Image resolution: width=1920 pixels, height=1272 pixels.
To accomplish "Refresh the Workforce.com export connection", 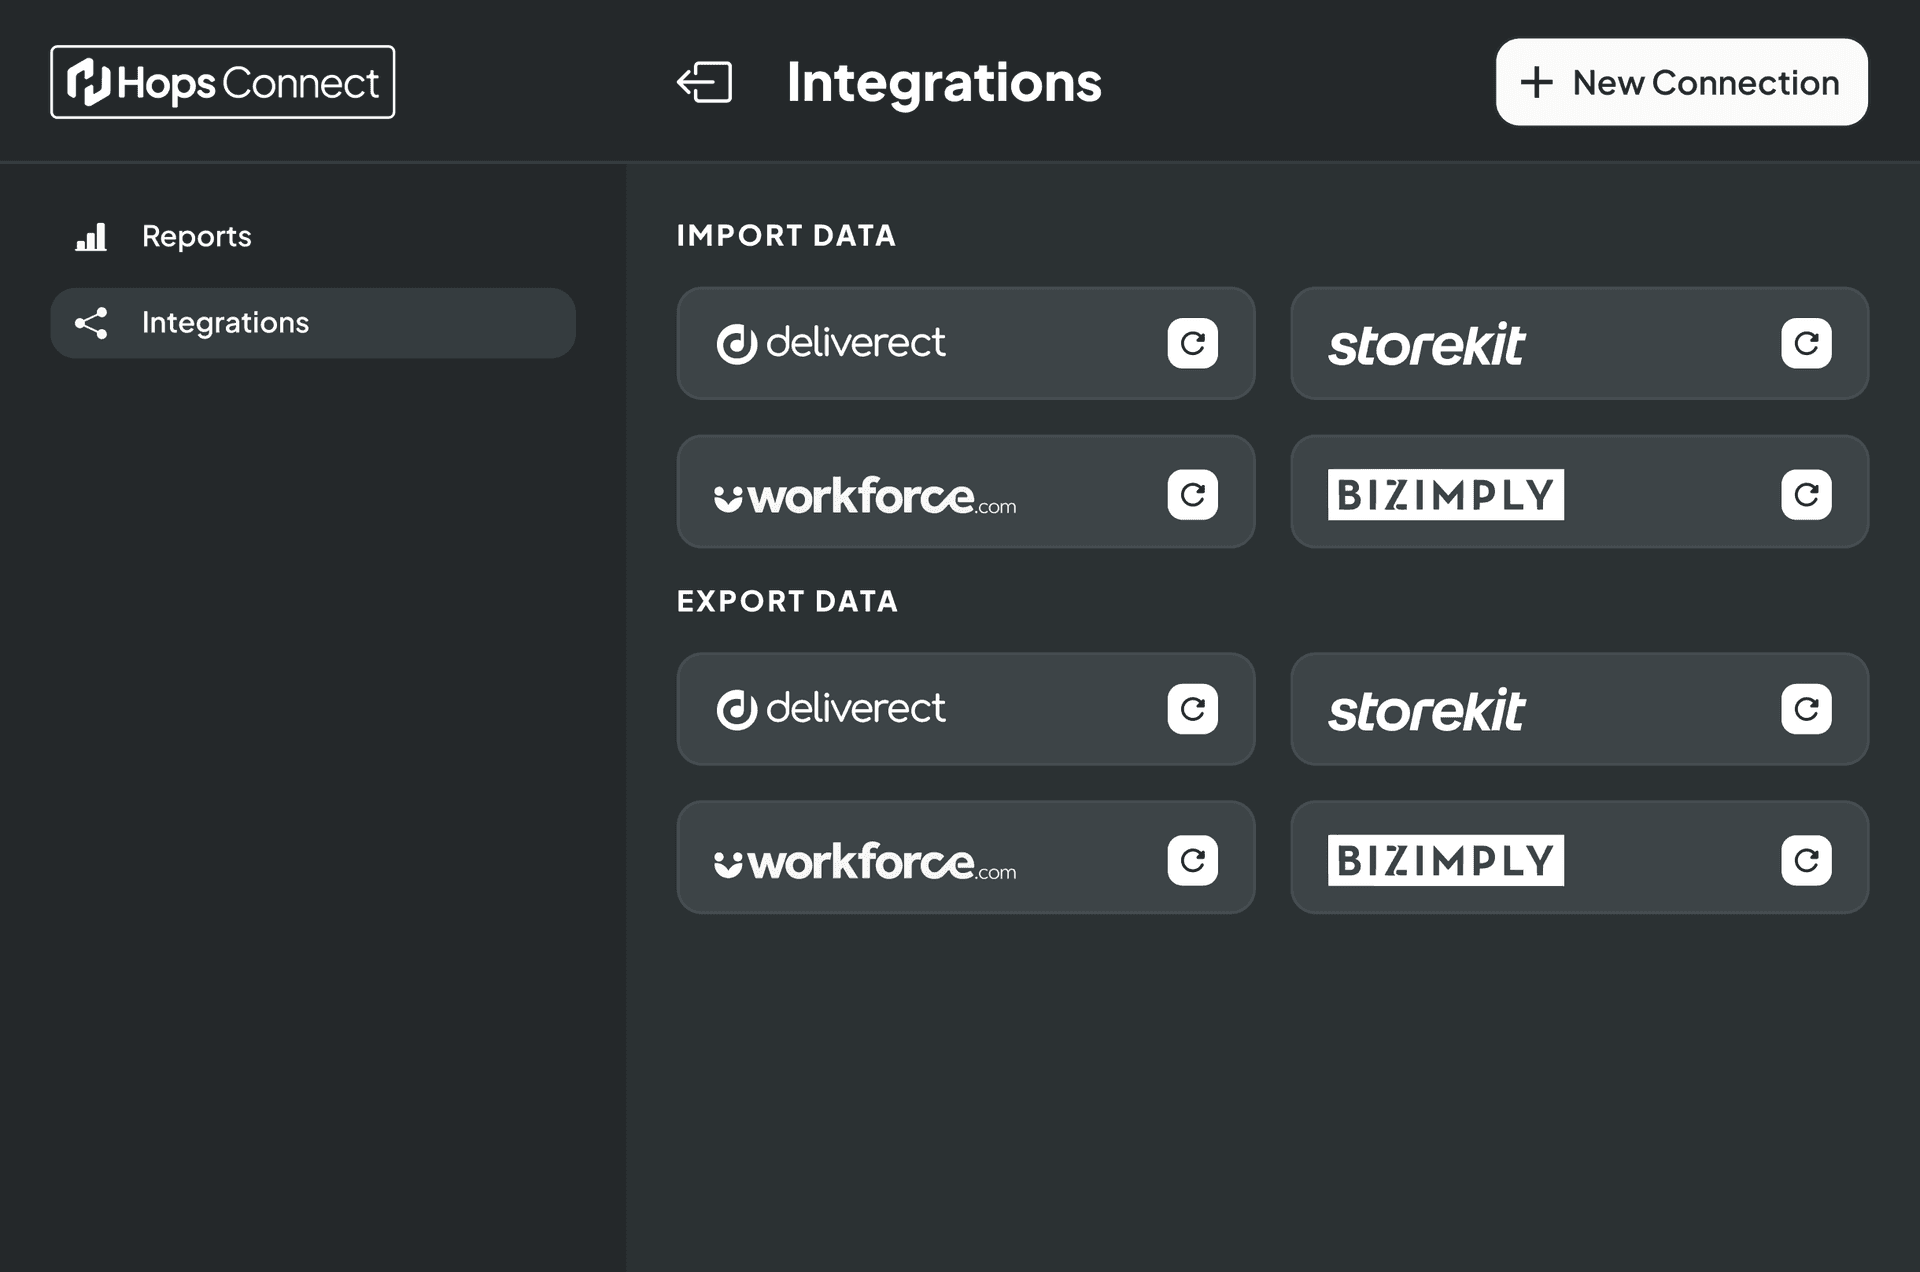I will [1192, 860].
